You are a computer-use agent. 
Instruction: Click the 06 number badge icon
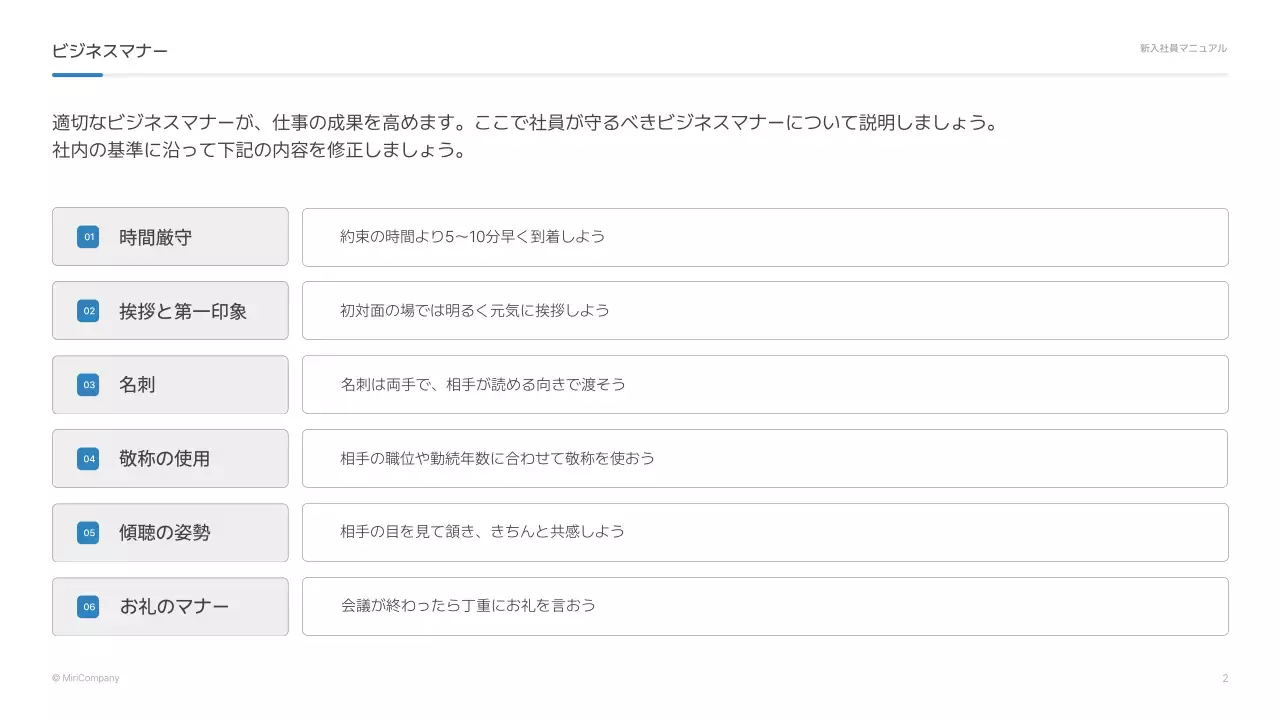(x=88, y=607)
